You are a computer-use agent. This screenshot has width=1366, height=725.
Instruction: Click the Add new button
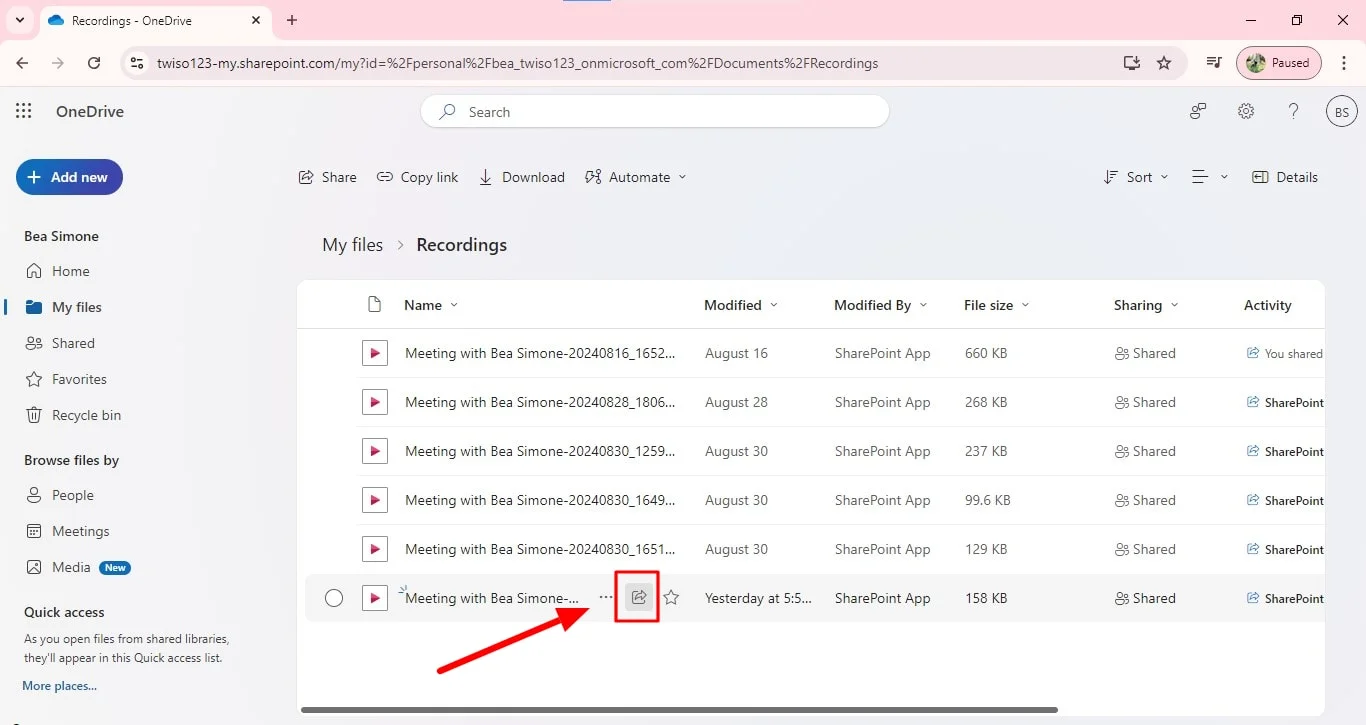(x=69, y=177)
